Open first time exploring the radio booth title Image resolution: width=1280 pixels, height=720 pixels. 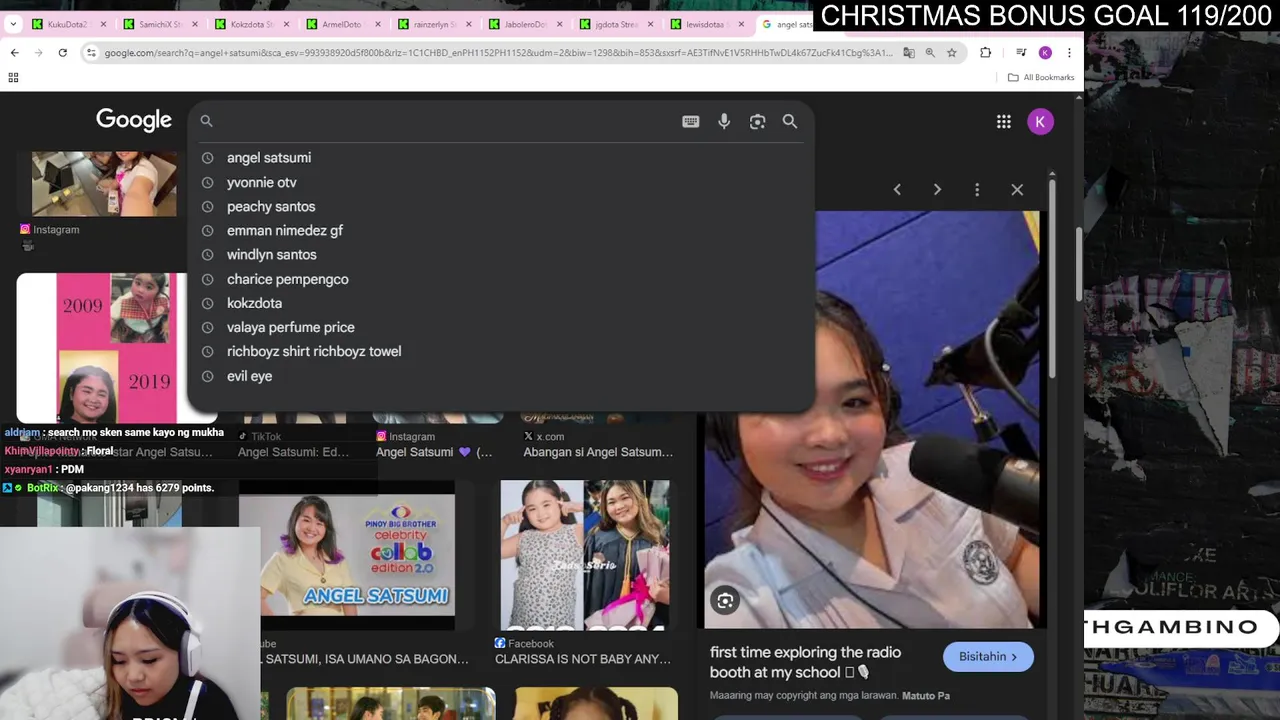805,662
